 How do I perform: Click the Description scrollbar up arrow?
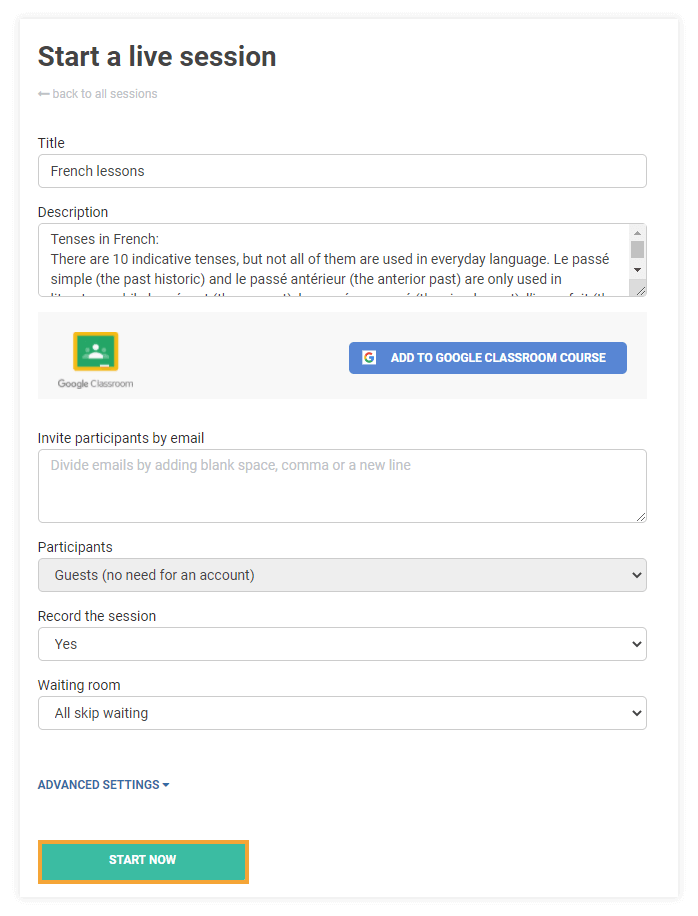(637, 233)
